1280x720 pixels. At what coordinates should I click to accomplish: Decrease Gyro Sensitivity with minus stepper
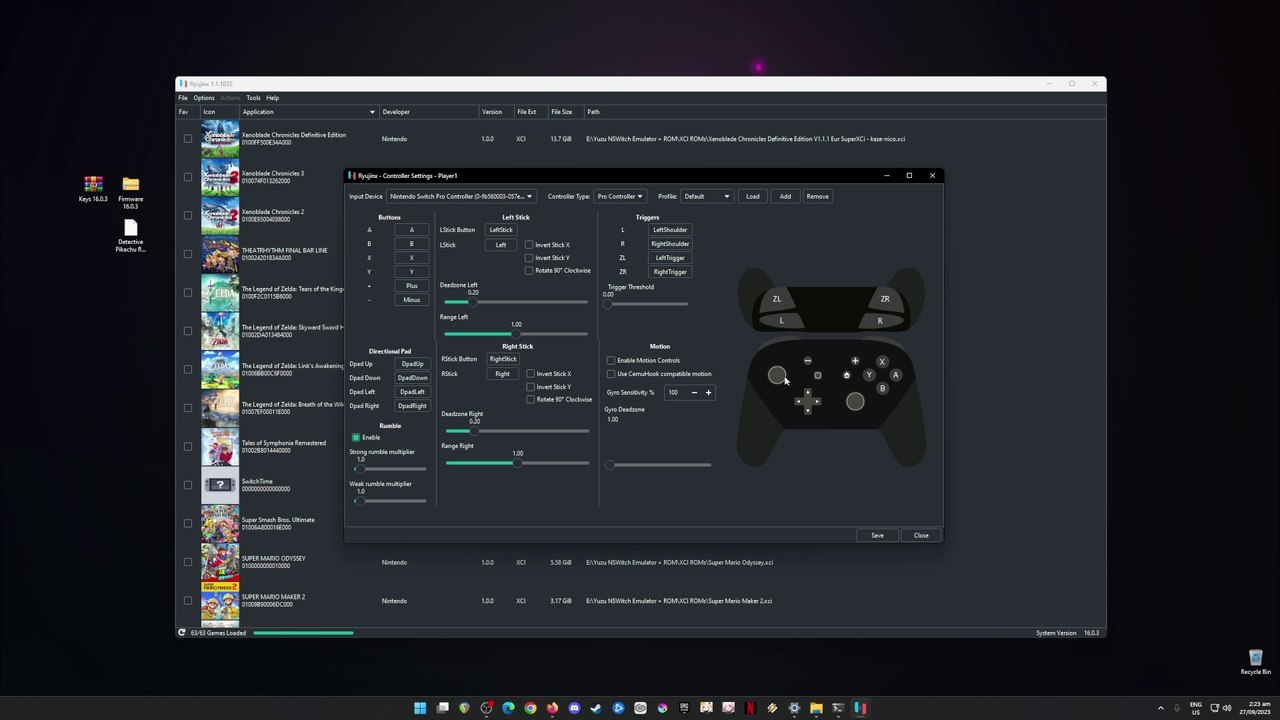(x=694, y=392)
